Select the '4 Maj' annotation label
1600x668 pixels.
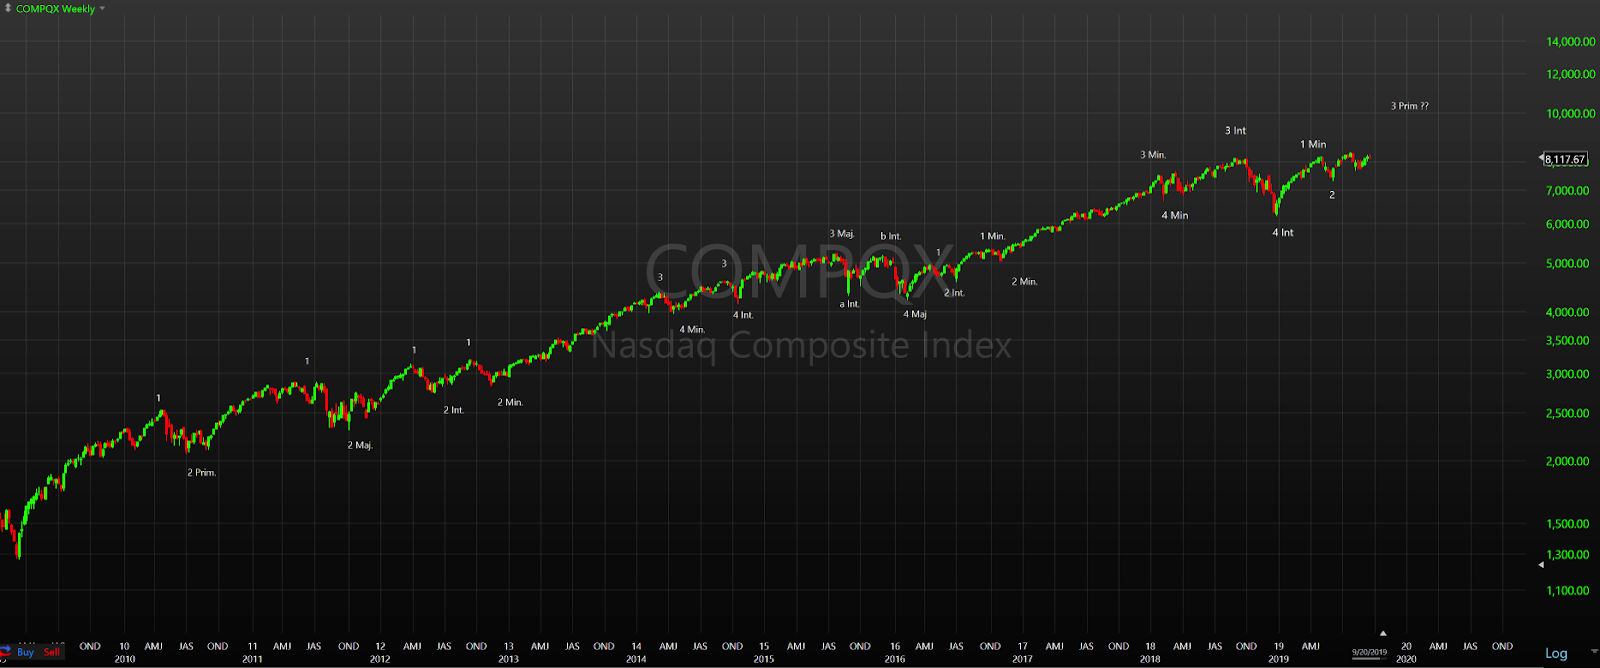915,315
